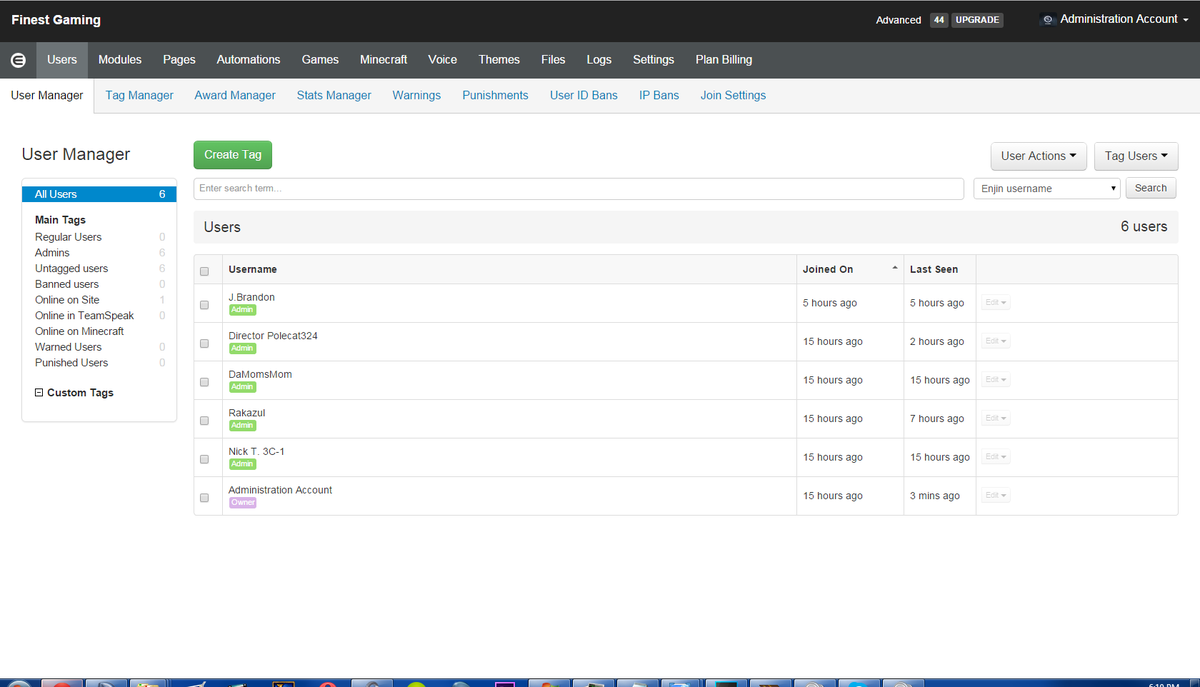The height and width of the screenshot is (687, 1200).
Task: Click the Username column header
Action: [253, 270]
